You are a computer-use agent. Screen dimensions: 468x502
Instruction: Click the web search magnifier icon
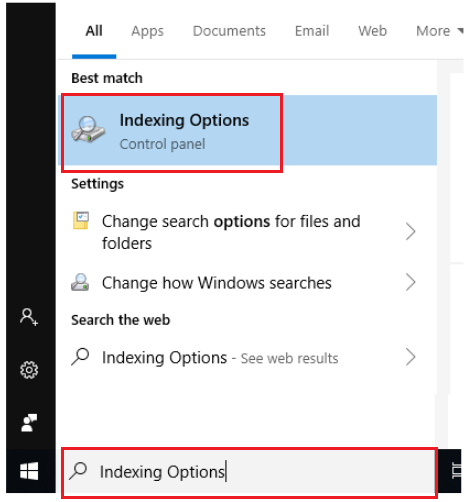click(x=80, y=357)
